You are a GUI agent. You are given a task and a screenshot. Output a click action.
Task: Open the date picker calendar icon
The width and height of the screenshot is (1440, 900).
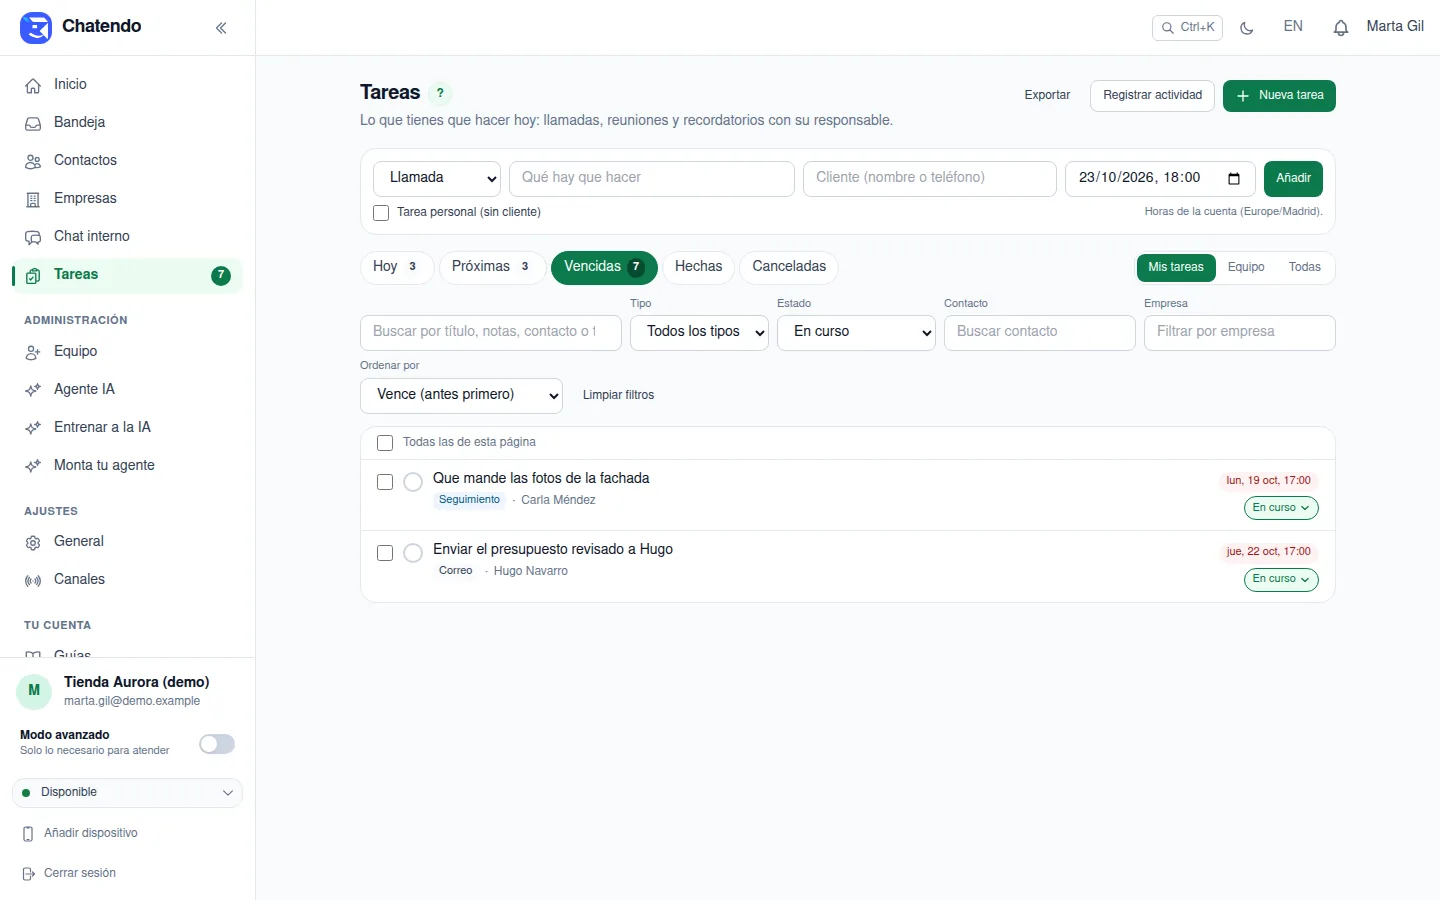[1234, 178]
